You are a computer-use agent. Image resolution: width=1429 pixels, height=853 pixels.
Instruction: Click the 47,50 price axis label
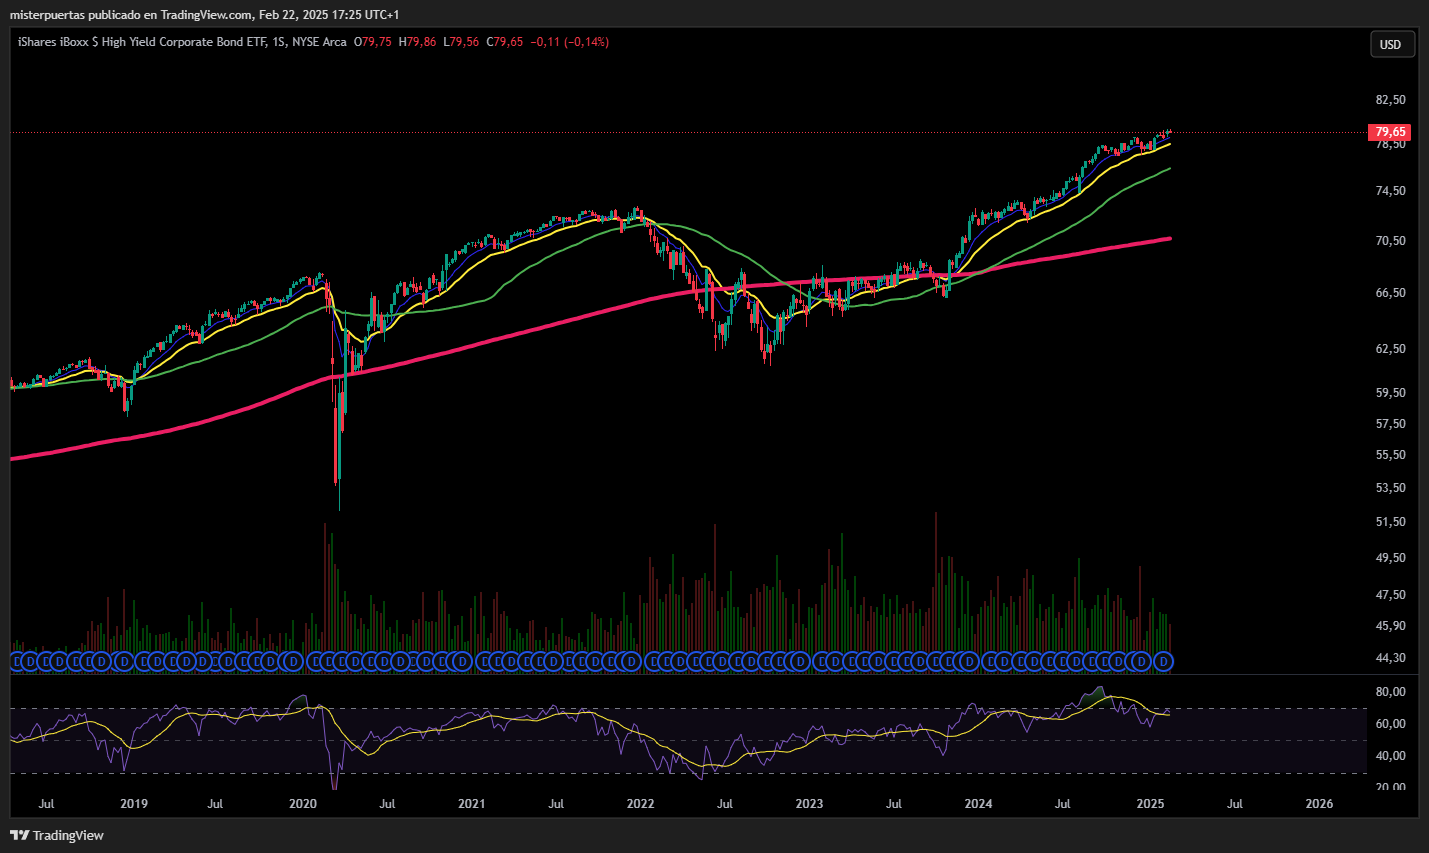tap(1391, 595)
